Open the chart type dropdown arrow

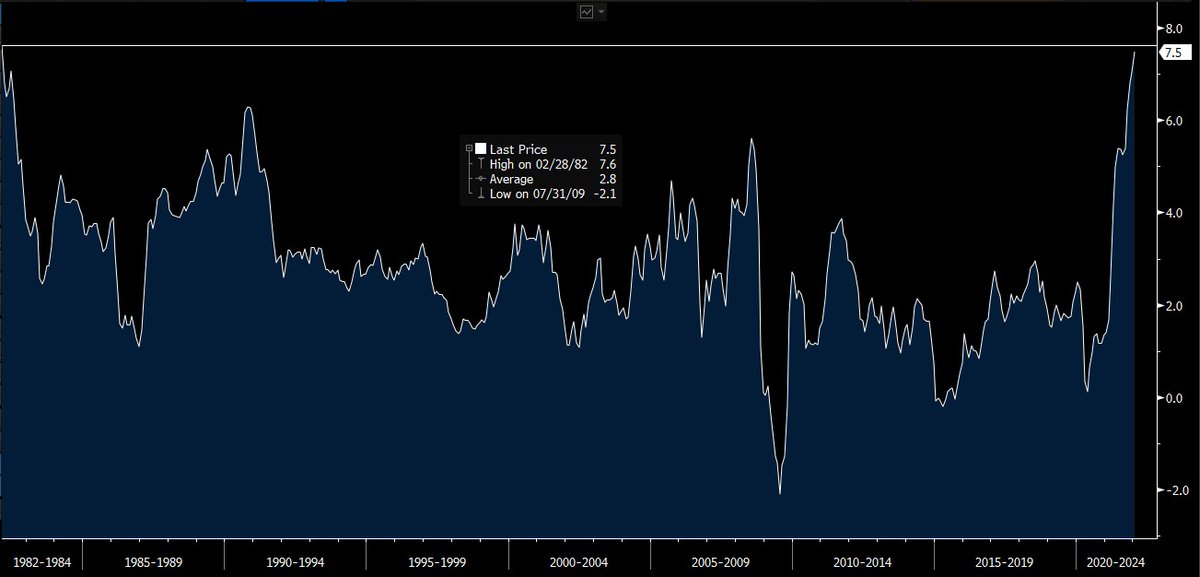pos(601,12)
